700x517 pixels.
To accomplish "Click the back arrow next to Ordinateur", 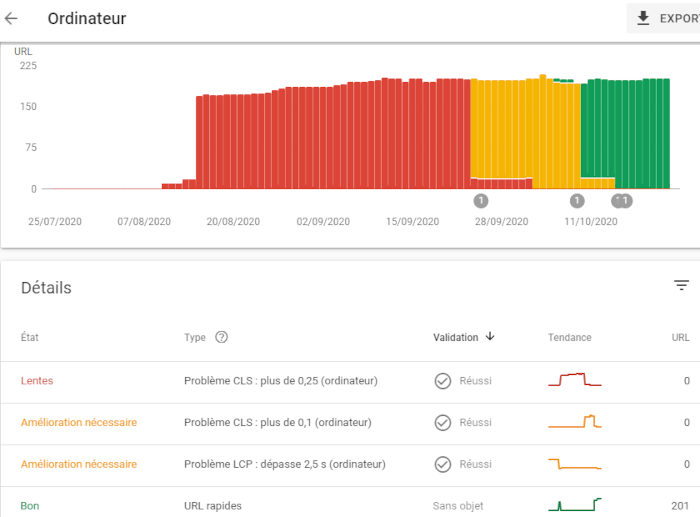I will [12, 18].
